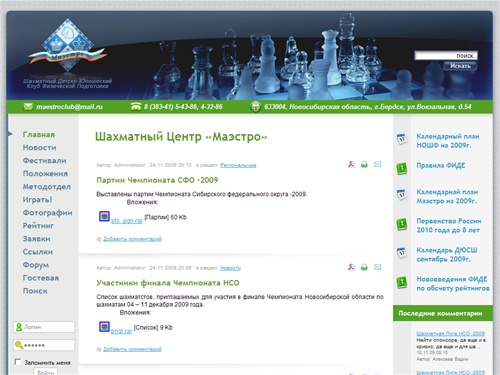The image size is (500, 375).
Task: Open PDF version of Участники финала post
Action: 351,267
